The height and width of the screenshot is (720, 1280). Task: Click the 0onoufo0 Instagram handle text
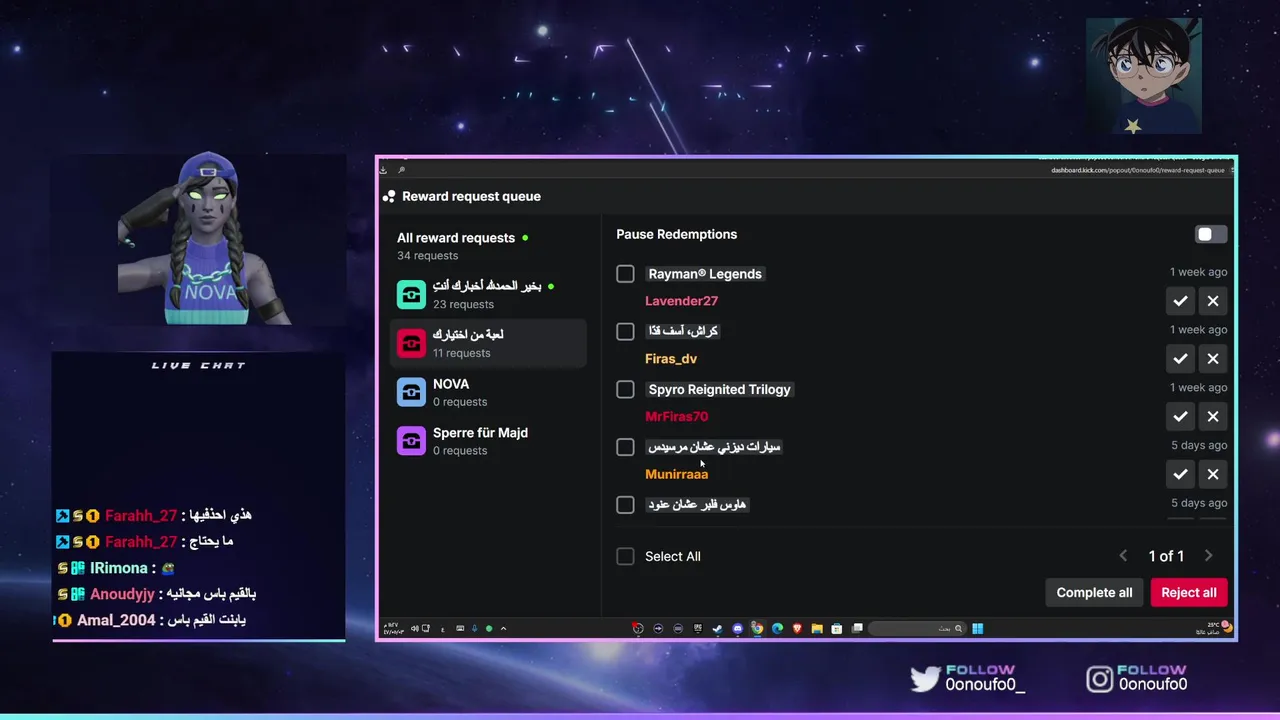pyautogui.click(x=1153, y=685)
